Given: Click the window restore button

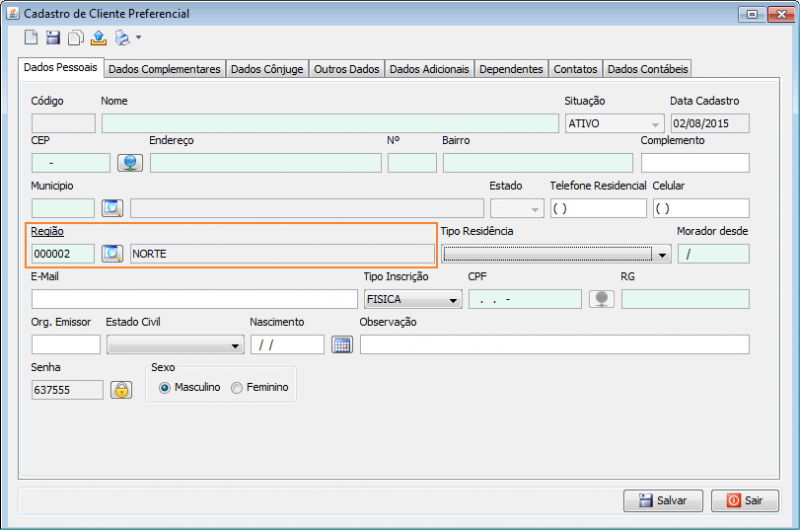Looking at the screenshot, I should point(752,14).
